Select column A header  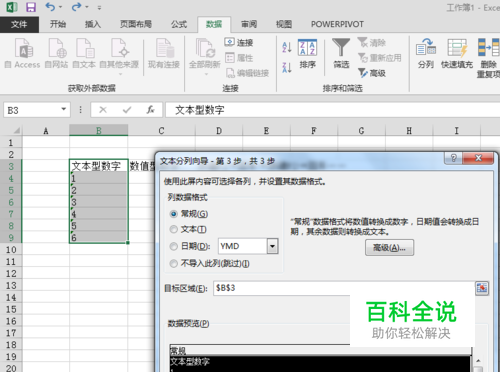coord(46,131)
